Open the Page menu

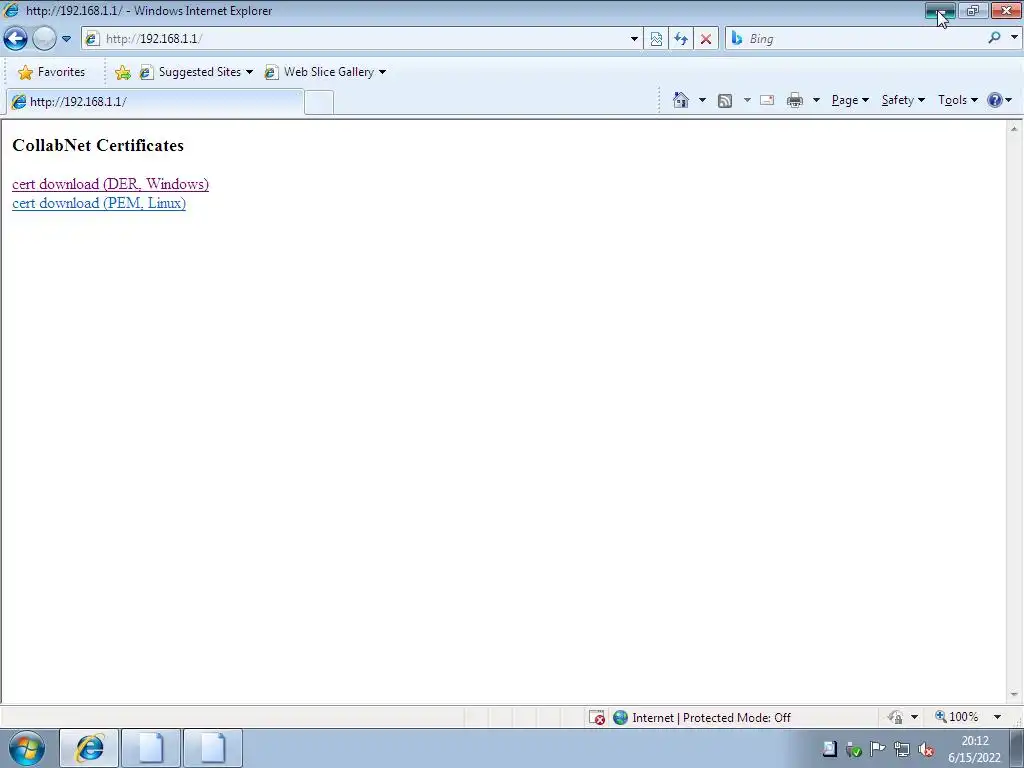850,100
